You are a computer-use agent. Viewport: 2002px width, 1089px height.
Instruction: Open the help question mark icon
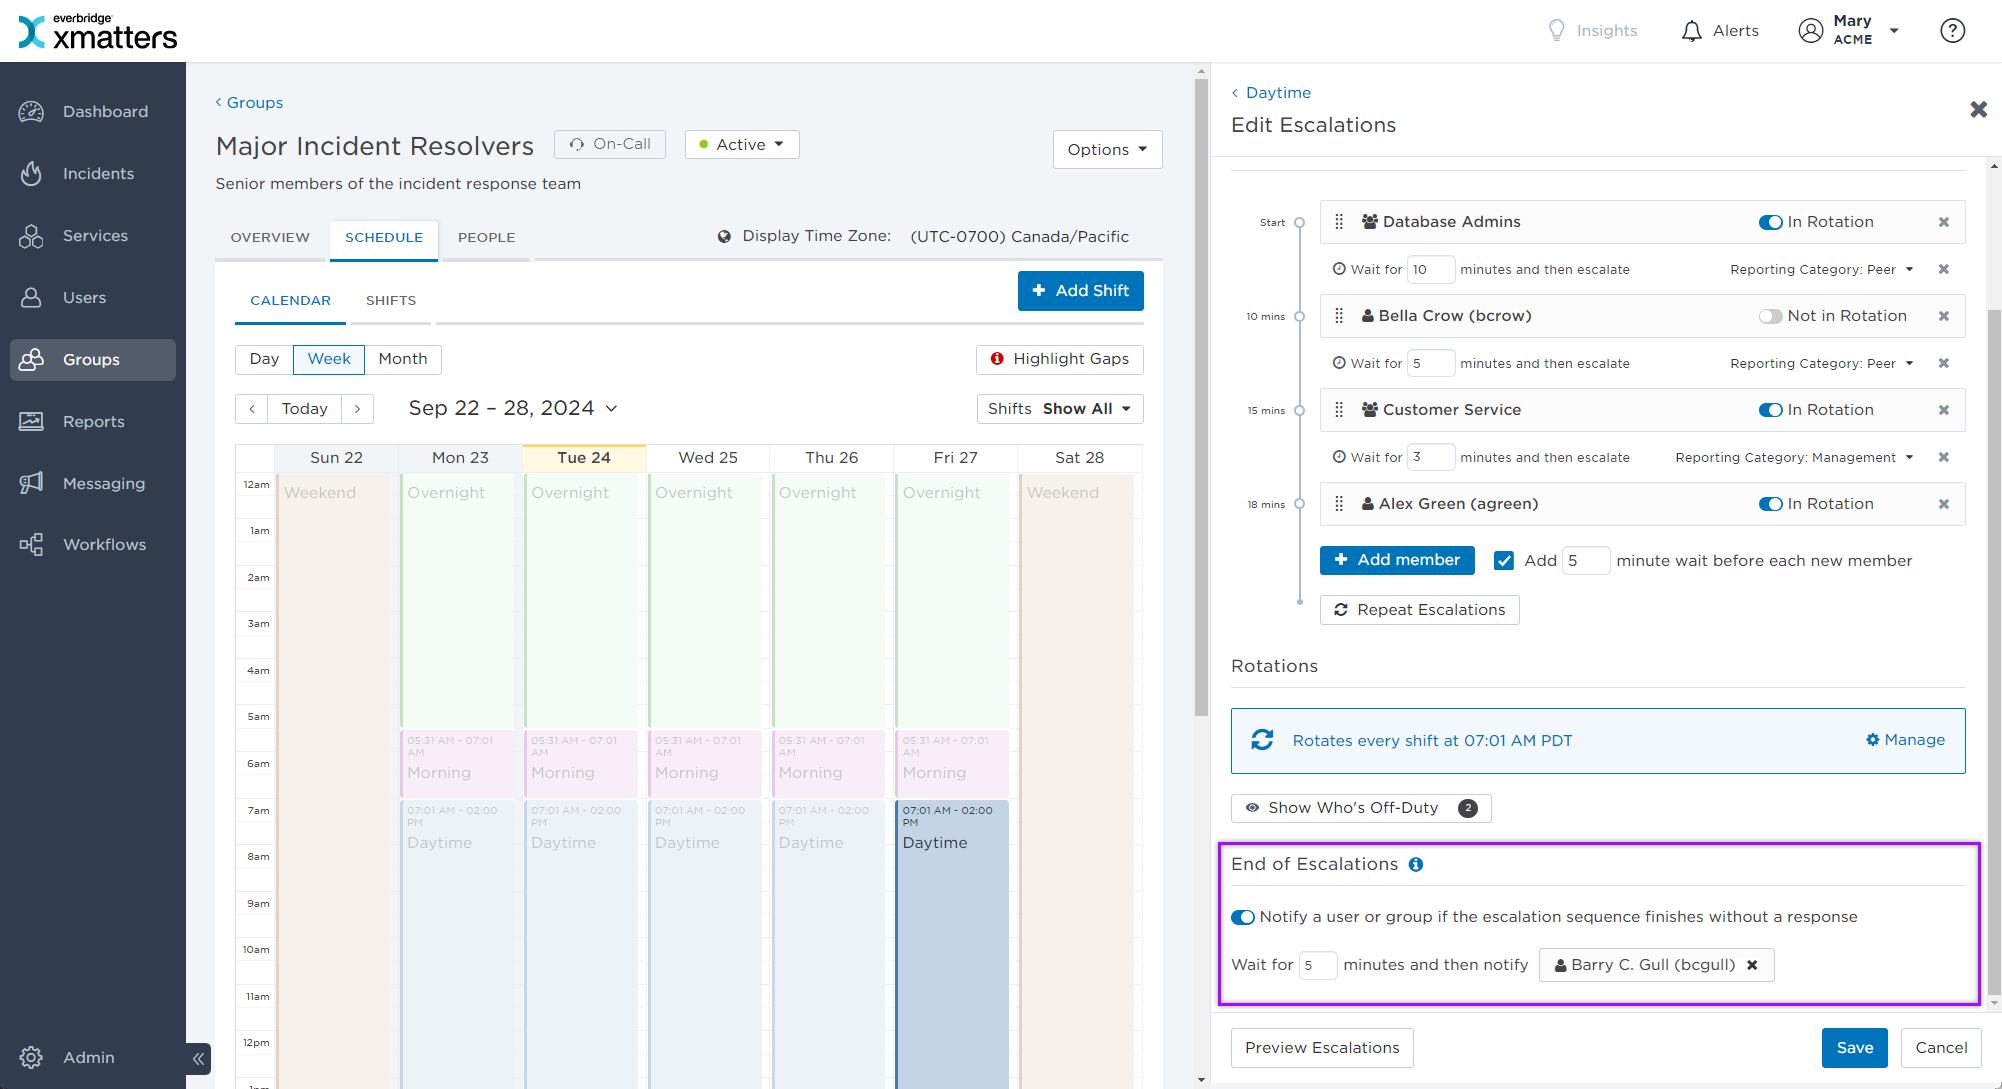click(x=1952, y=31)
